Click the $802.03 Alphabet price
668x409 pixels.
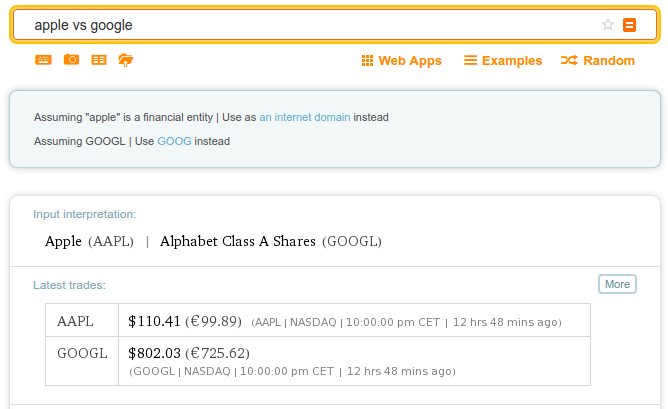pyautogui.click(x=154, y=353)
